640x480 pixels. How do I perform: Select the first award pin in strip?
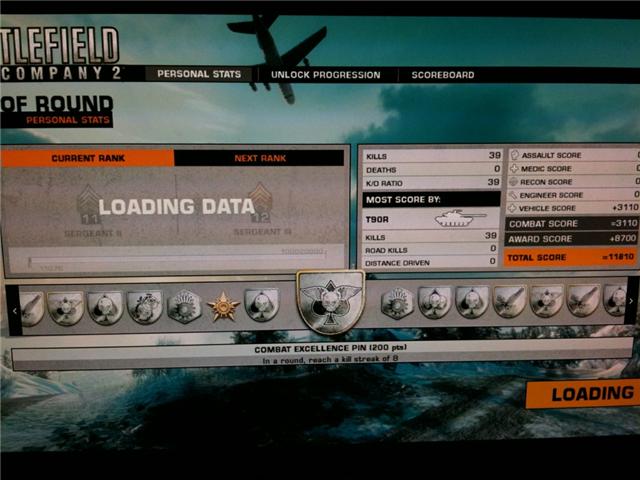pos(32,307)
